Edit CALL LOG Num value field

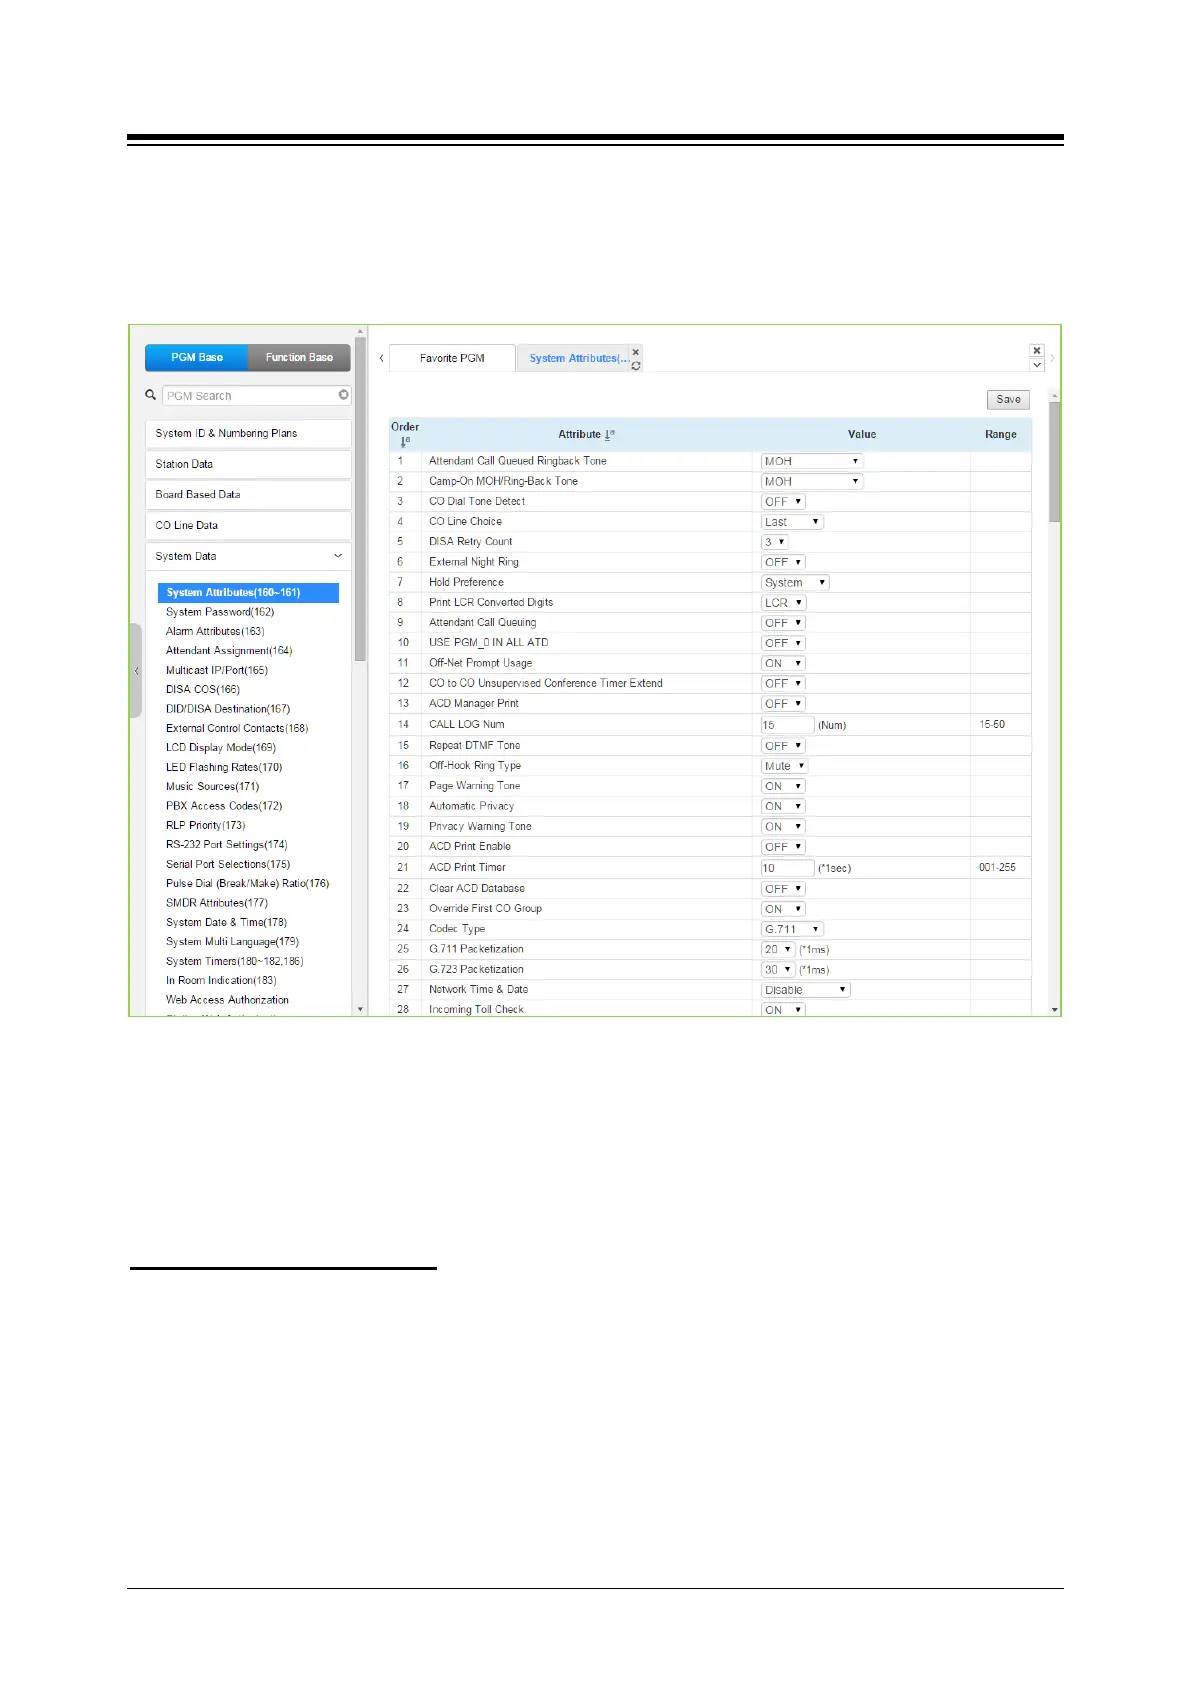787,725
